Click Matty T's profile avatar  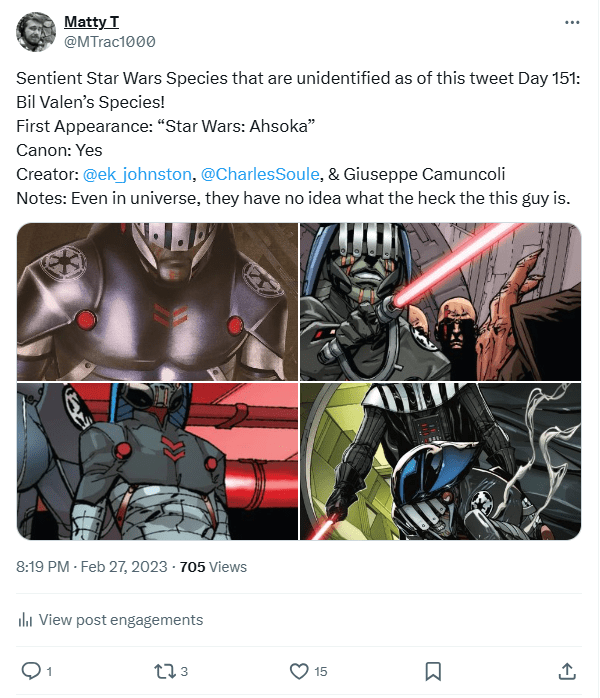pyautogui.click(x=36, y=32)
